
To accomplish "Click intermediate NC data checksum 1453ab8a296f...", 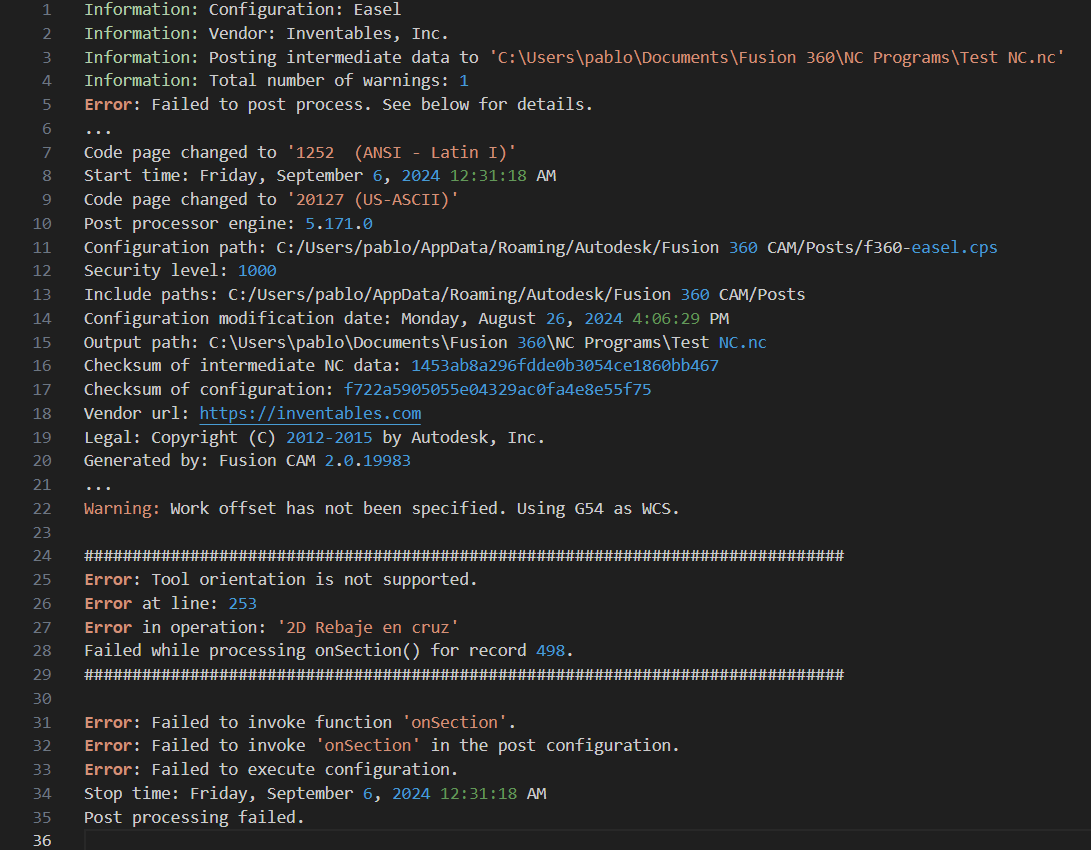I will pos(565,365).
